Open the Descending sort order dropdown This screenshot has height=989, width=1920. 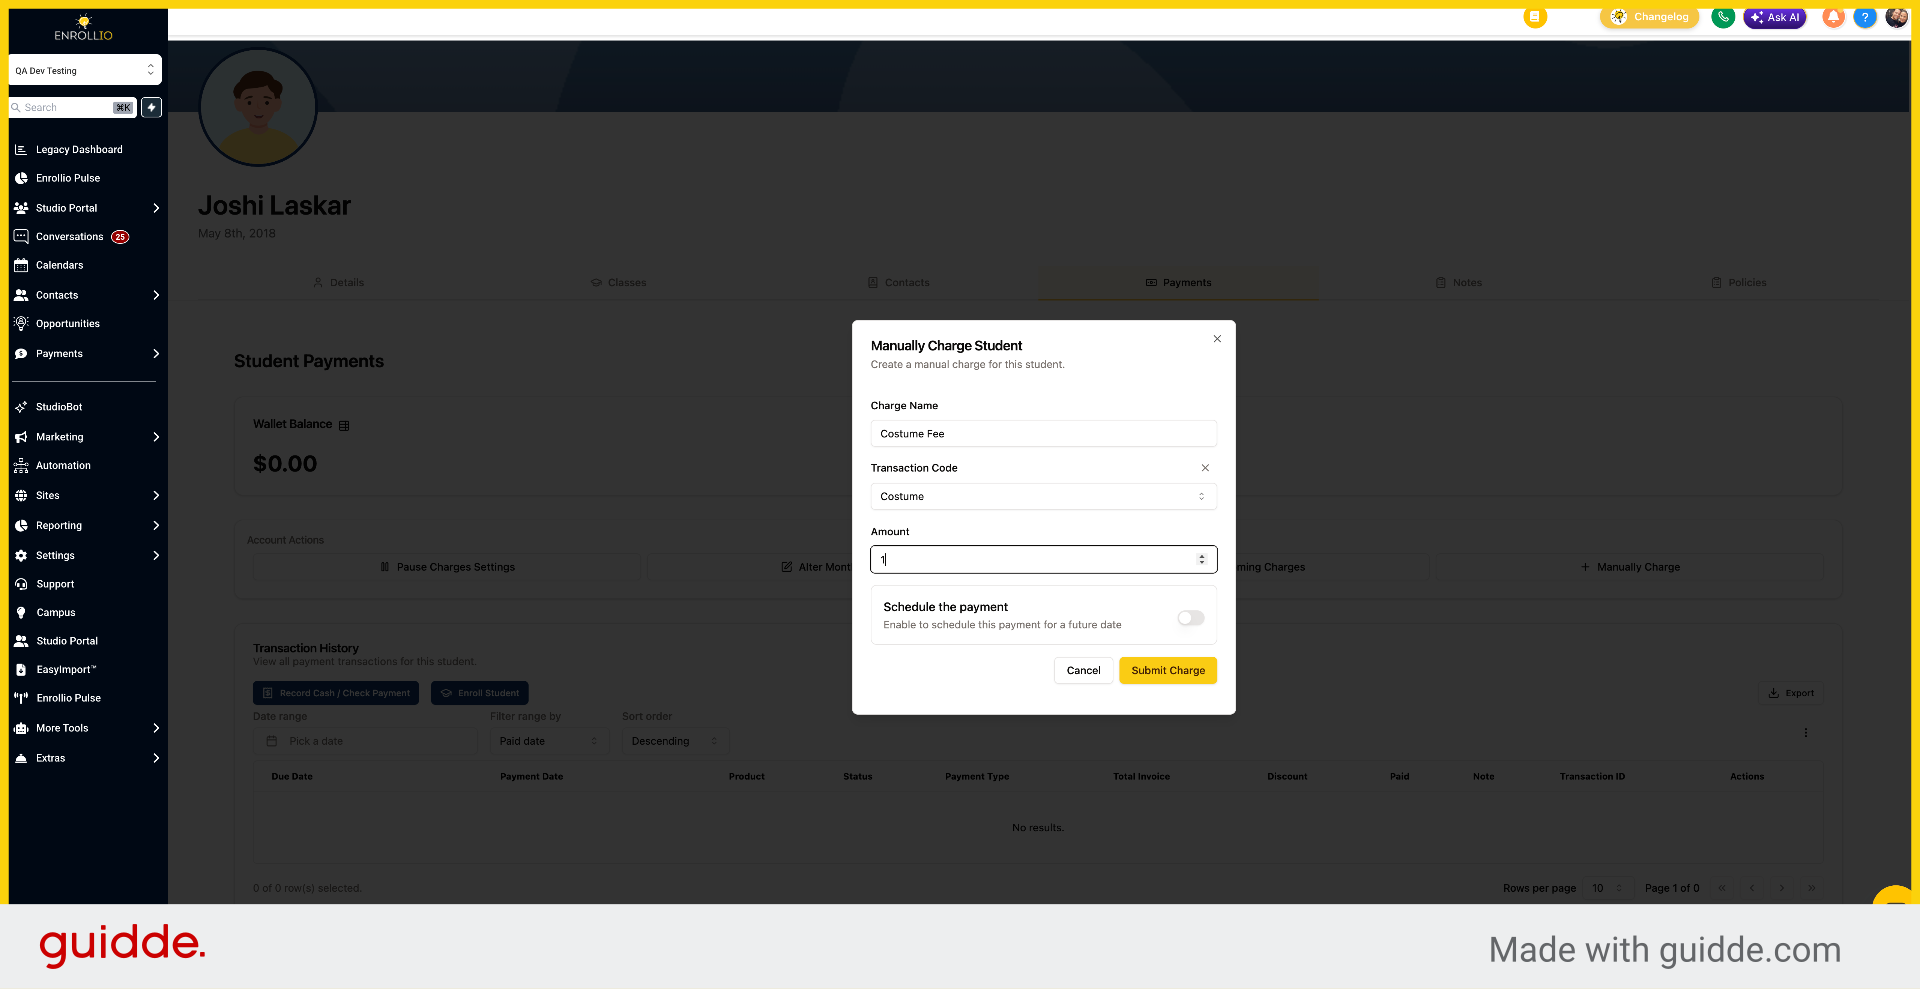(675, 742)
